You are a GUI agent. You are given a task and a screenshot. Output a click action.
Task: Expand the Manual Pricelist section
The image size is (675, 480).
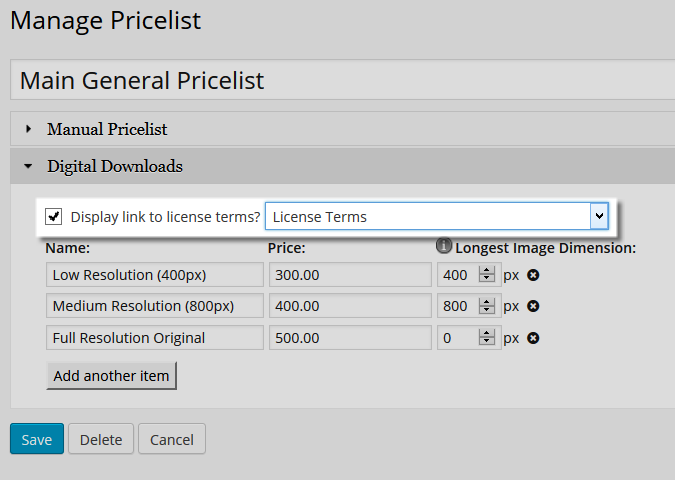pyautogui.click(x=106, y=129)
